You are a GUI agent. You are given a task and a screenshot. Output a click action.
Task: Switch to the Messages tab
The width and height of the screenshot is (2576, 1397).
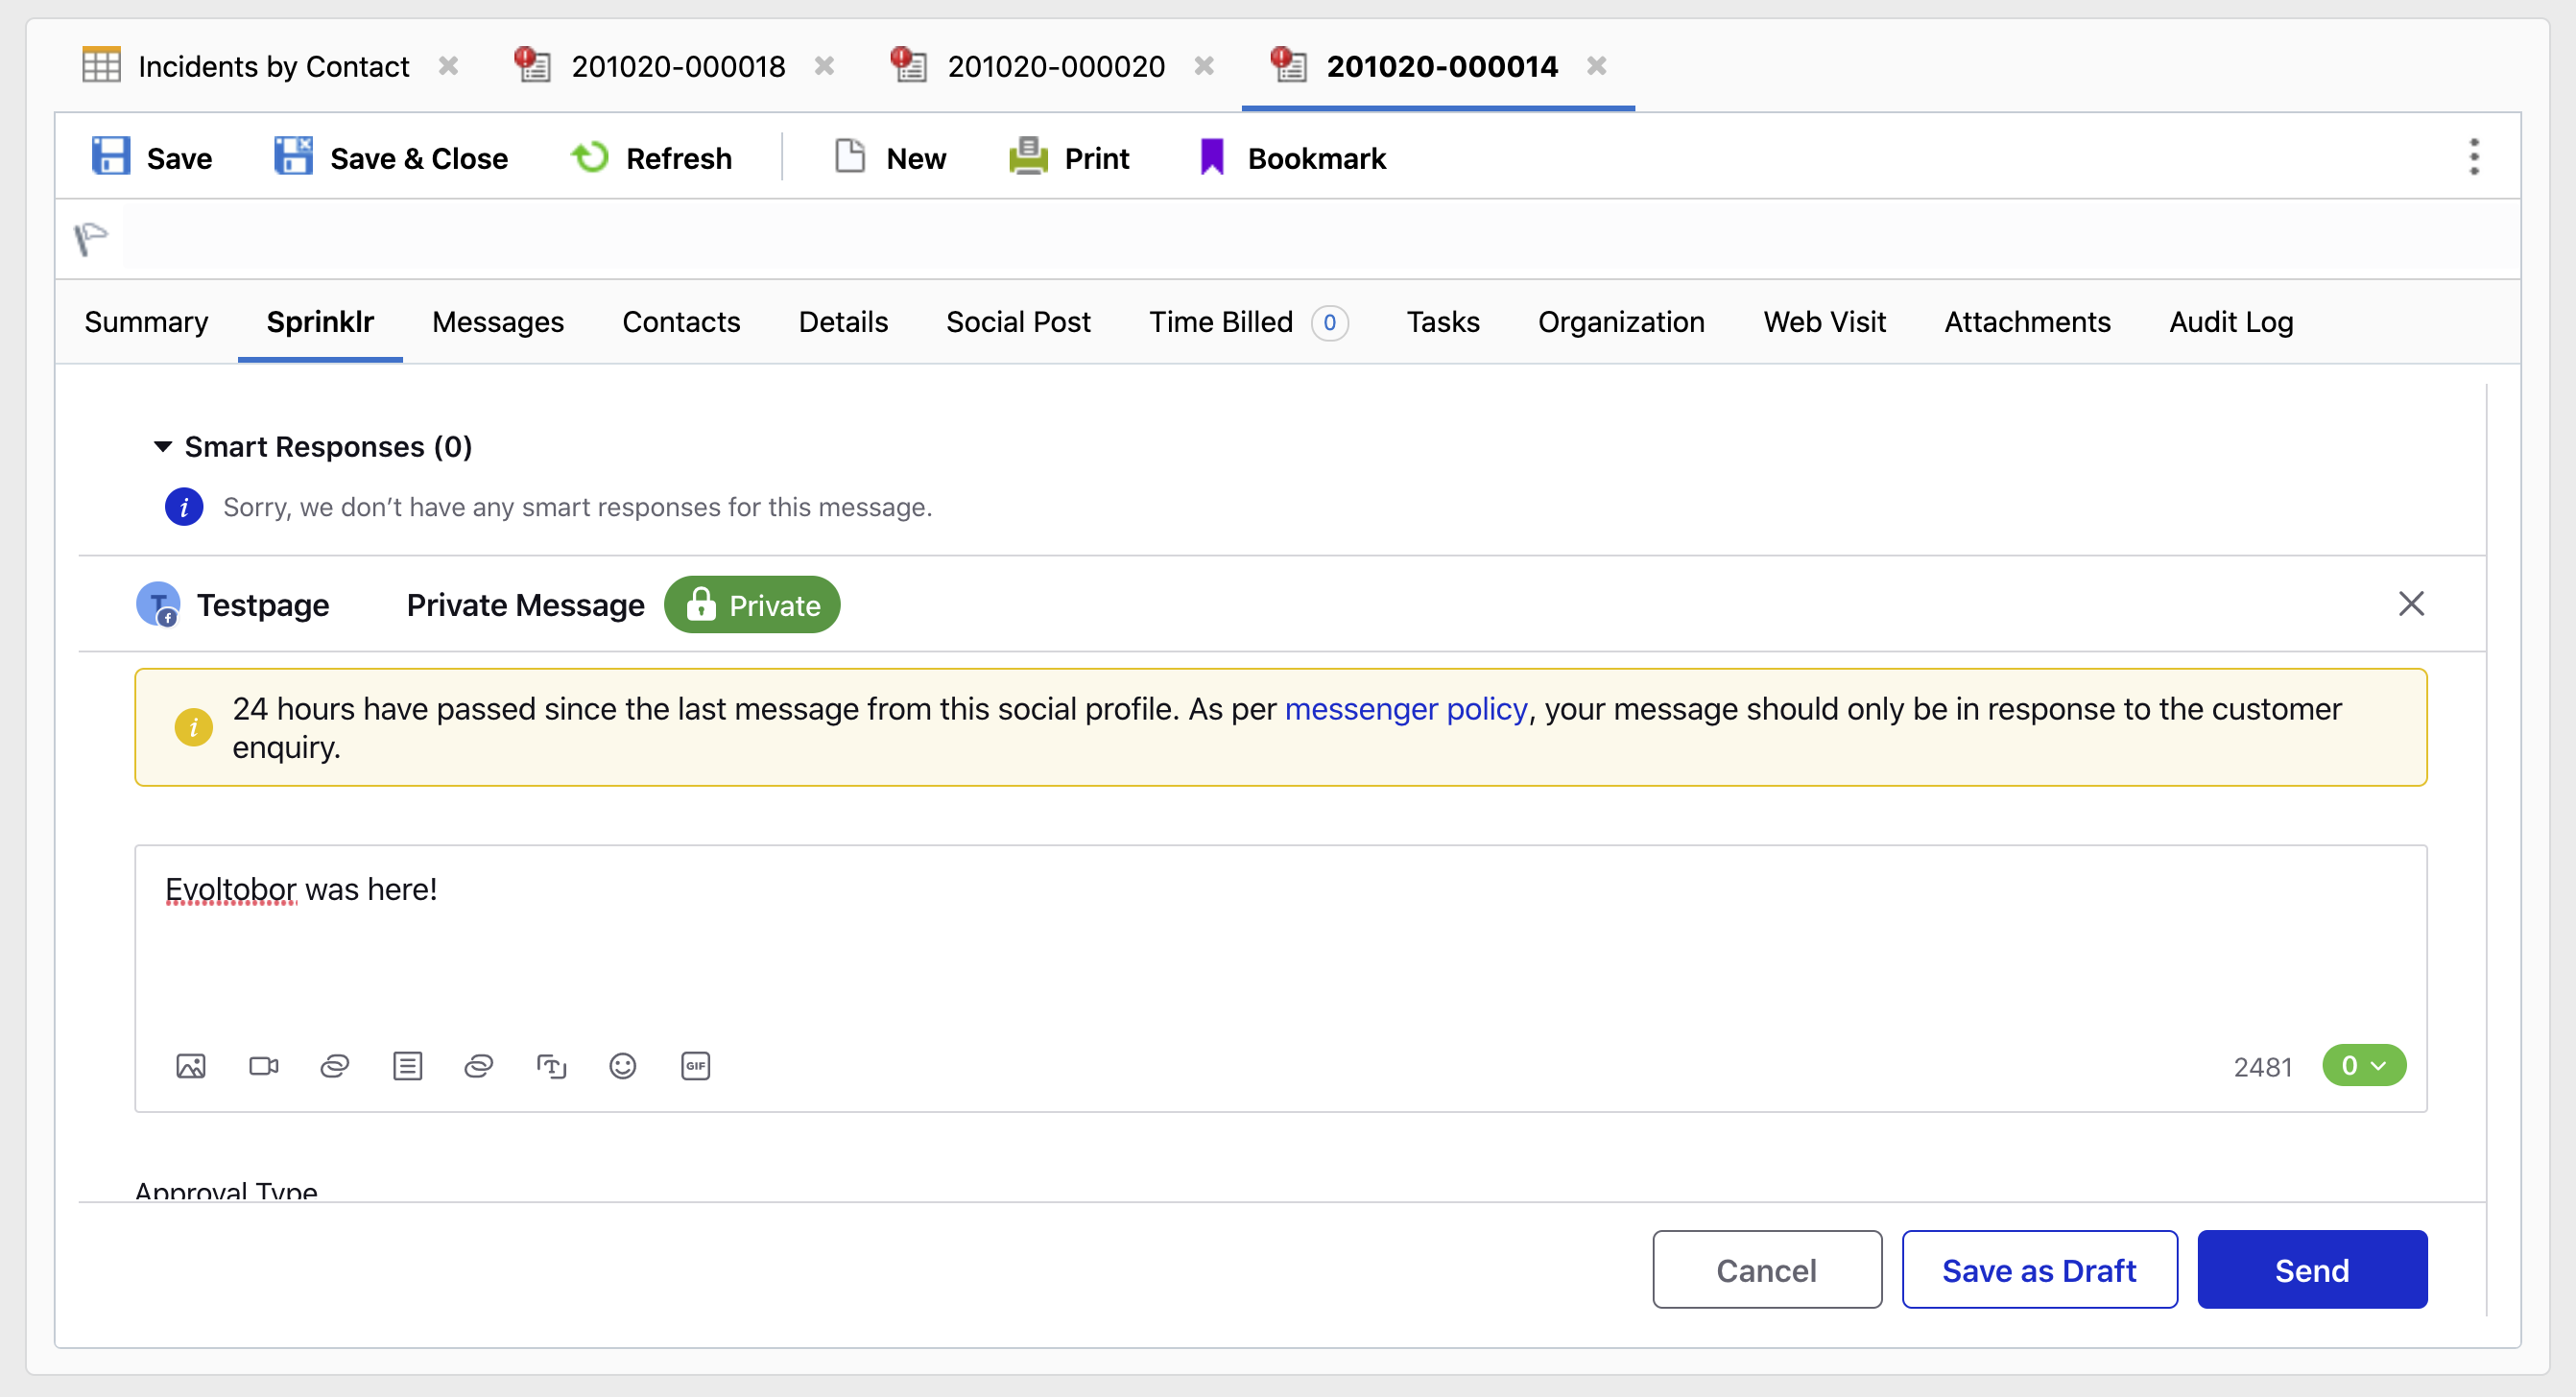[497, 321]
